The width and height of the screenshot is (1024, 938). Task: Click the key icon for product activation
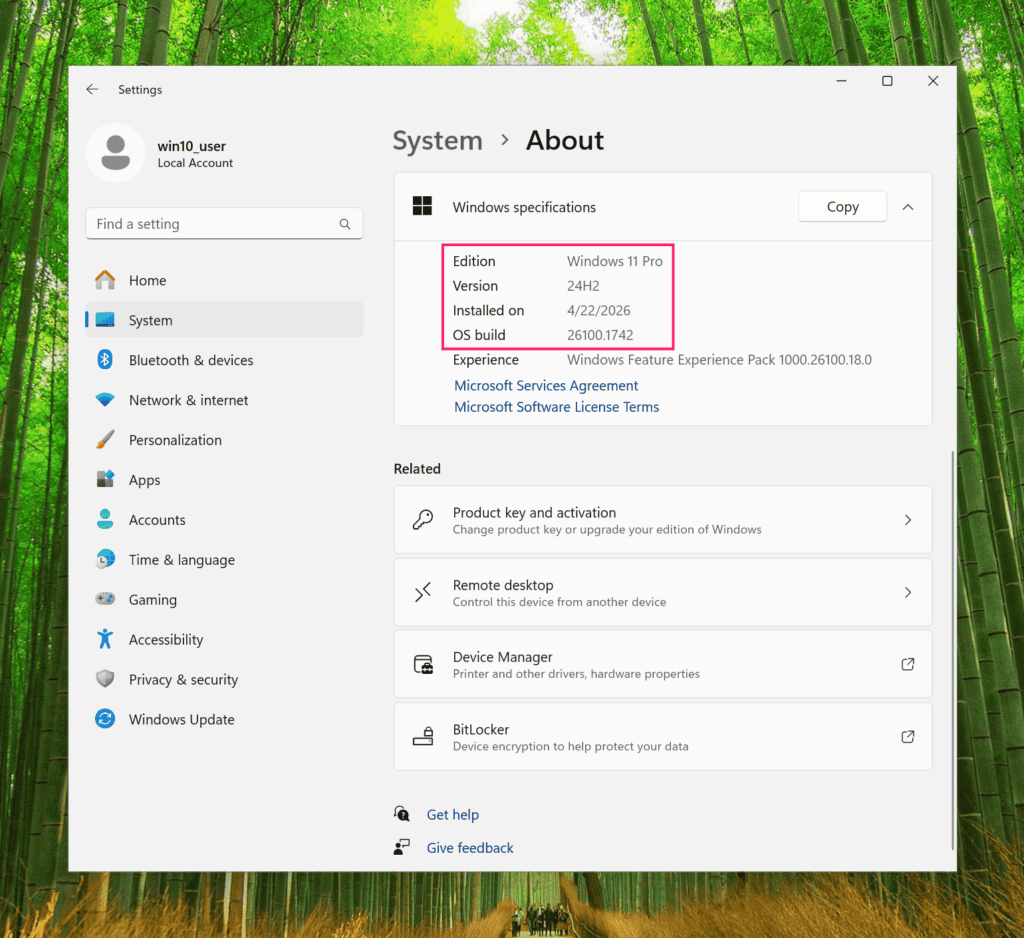pos(423,520)
